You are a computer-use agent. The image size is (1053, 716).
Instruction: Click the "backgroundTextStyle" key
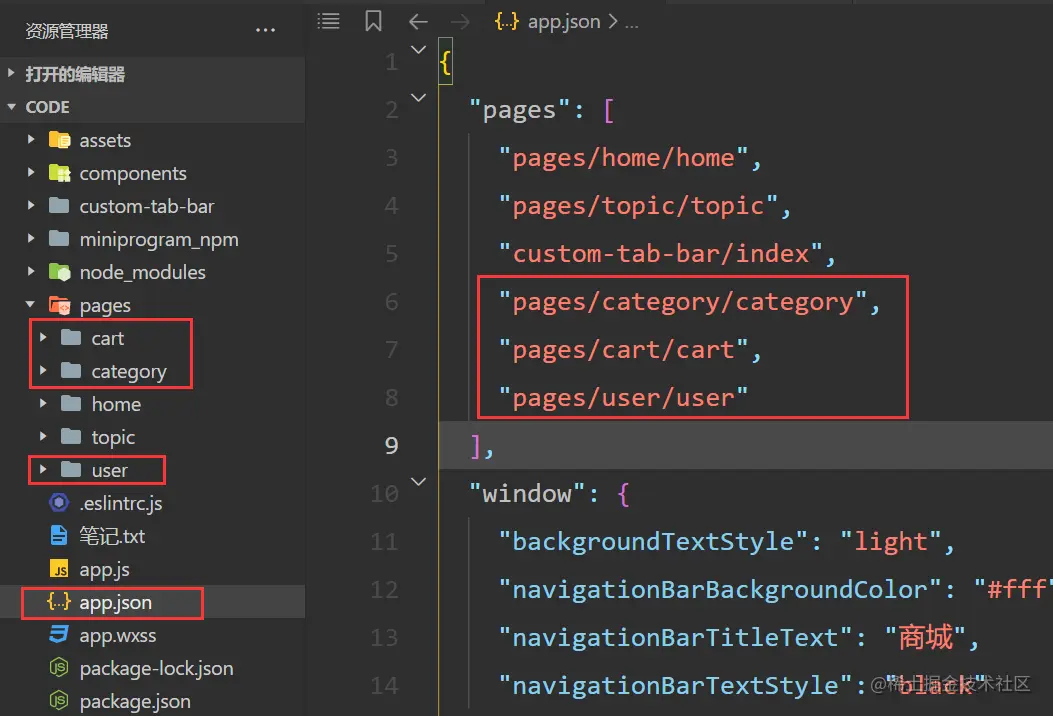point(653,541)
